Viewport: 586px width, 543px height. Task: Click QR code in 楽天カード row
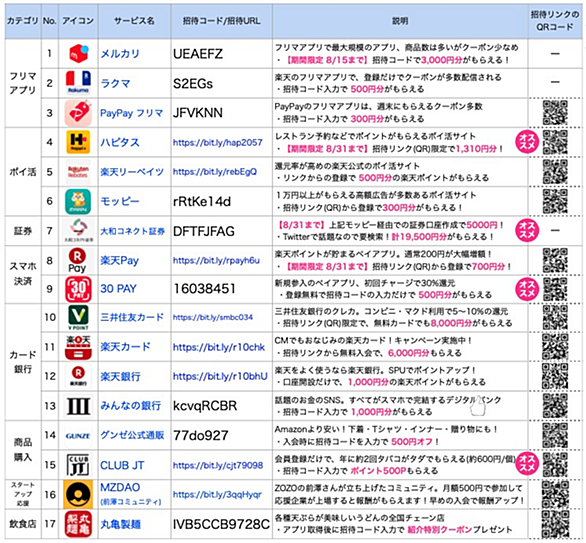[x=555, y=347]
